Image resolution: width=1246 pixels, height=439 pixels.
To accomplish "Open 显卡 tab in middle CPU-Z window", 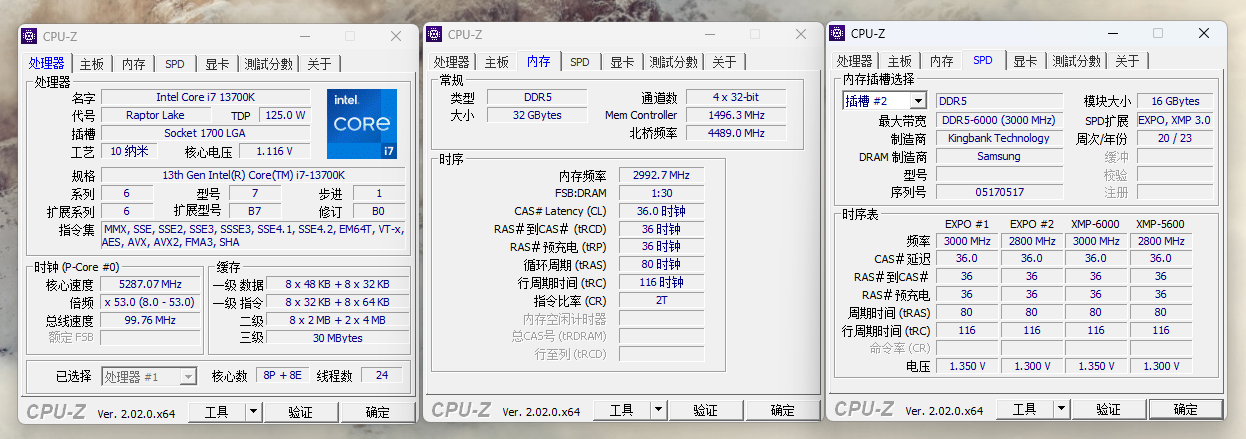I will tap(622, 62).
